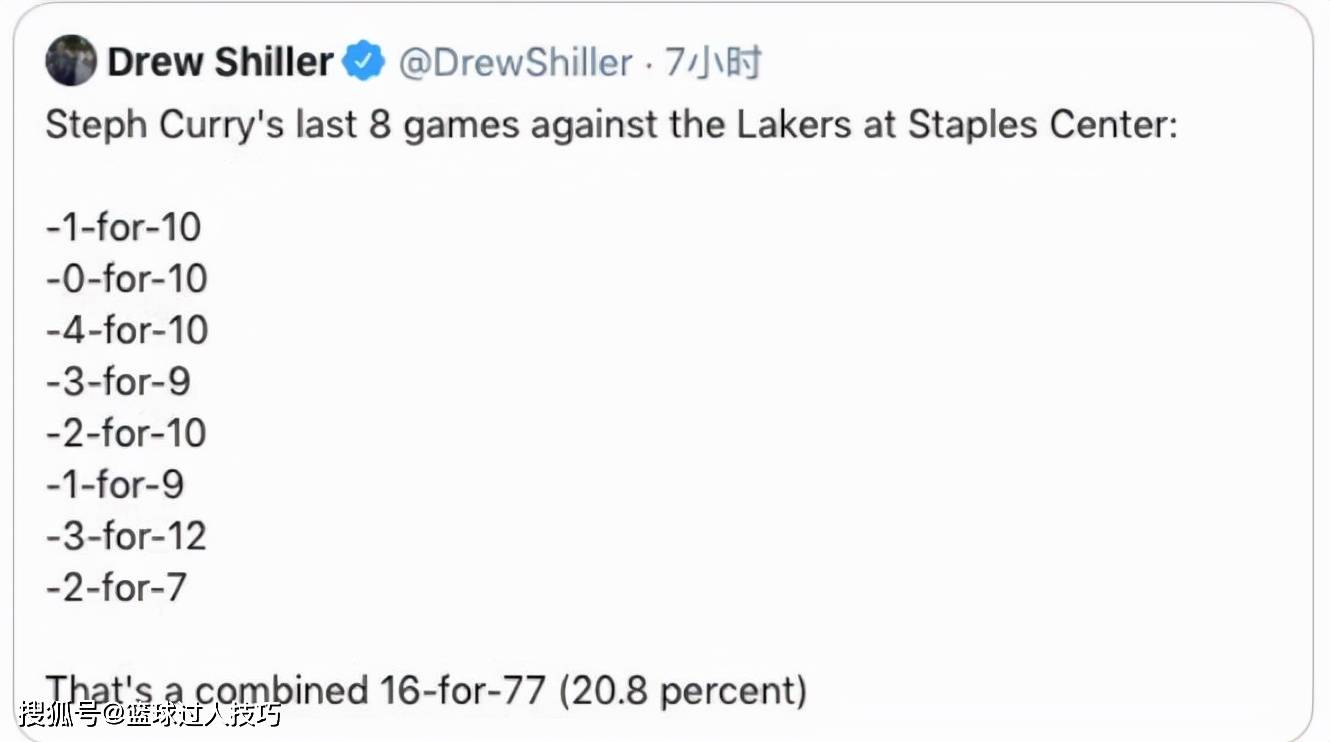This screenshot has height=742, width=1330.
Task: Select the -1-for-9 stat line
Action: 115,485
